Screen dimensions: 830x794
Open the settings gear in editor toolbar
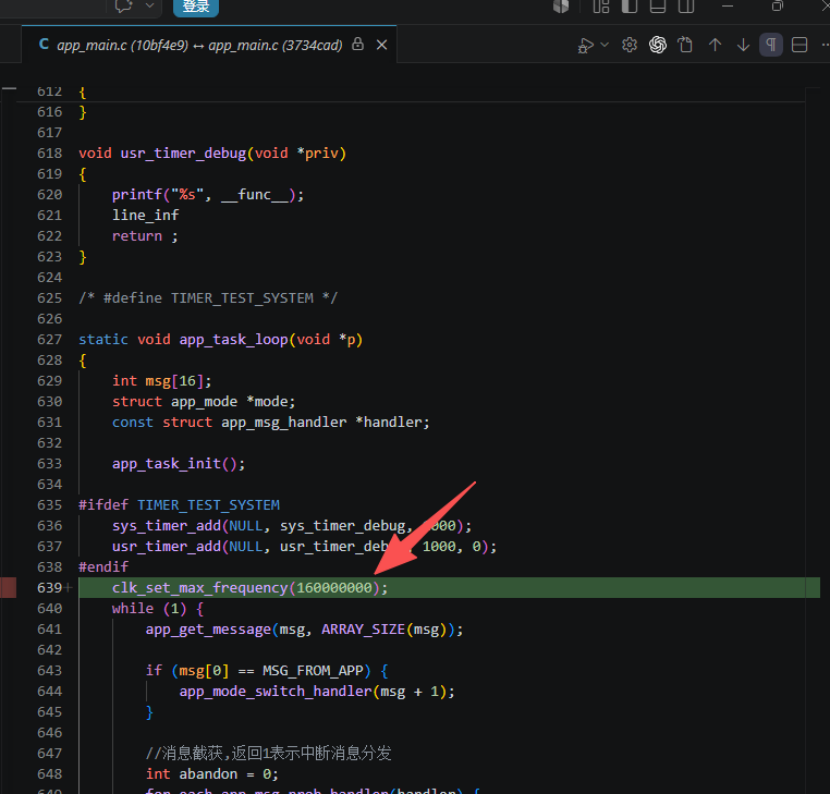click(x=629, y=45)
